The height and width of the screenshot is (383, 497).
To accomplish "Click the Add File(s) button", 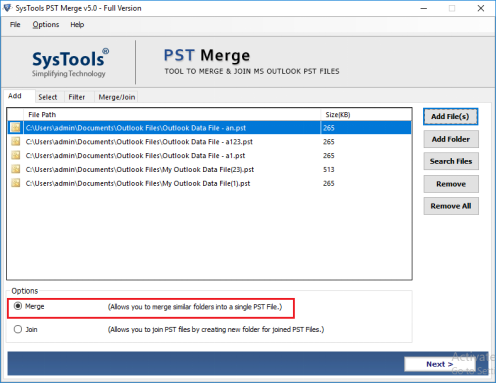I will [x=450, y=116].
